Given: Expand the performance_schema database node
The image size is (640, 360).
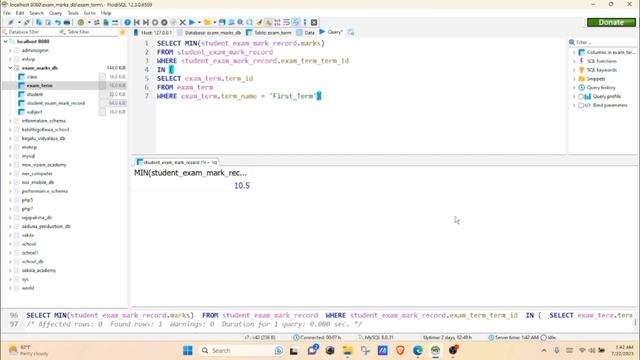Looking at the screenshot, I should [x=10, y=191].
